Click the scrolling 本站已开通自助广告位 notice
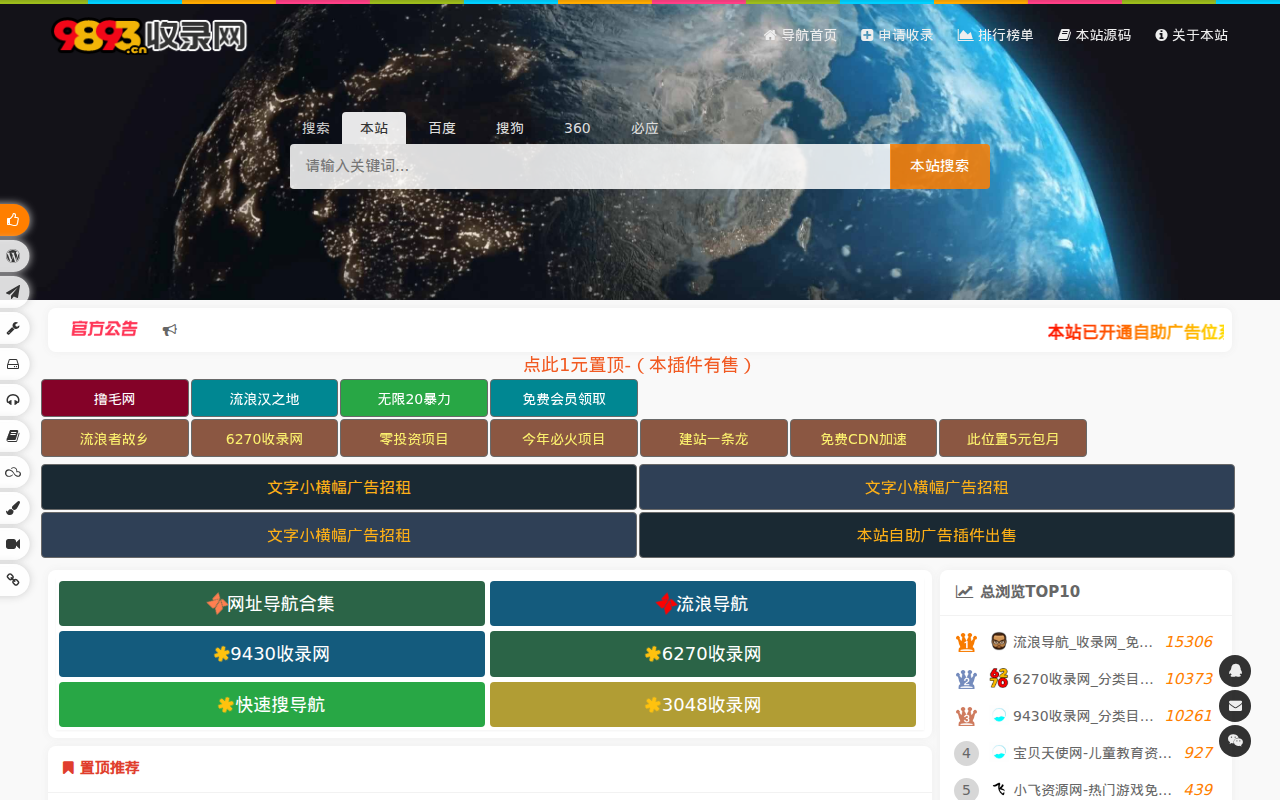This screenshot has width=1280, height=800. [x=1137, y=332]
